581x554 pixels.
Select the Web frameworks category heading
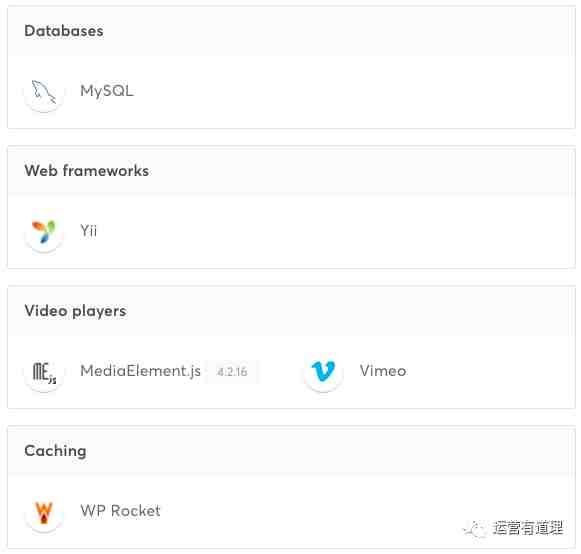(x=87, y=171)
